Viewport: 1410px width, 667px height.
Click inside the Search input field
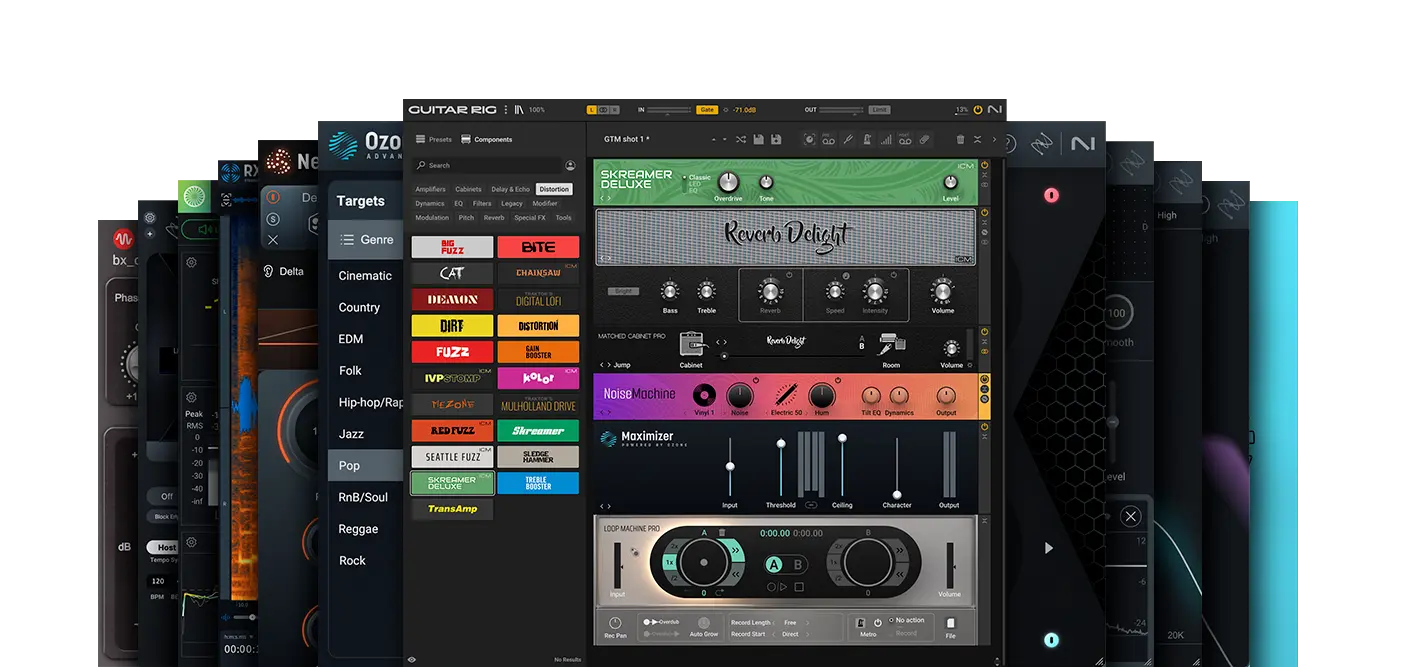click(488, 165)
